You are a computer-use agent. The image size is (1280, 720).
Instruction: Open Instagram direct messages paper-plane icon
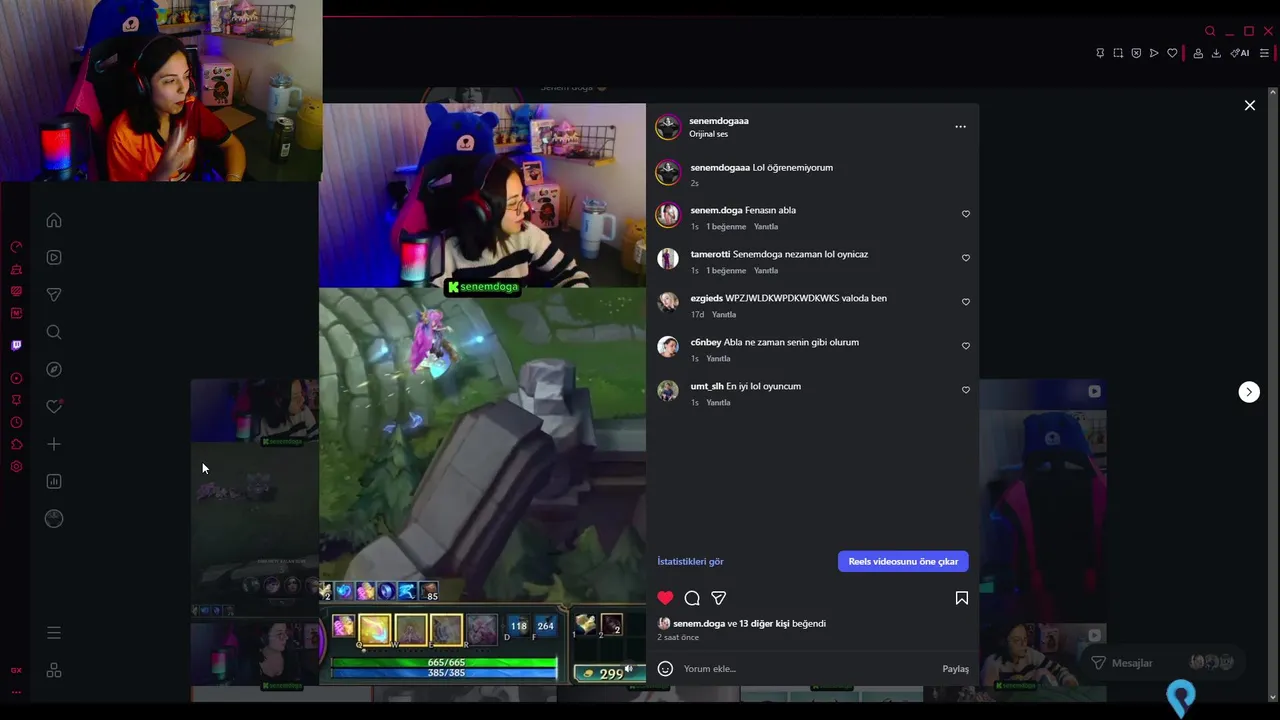[x=54, y=295]
